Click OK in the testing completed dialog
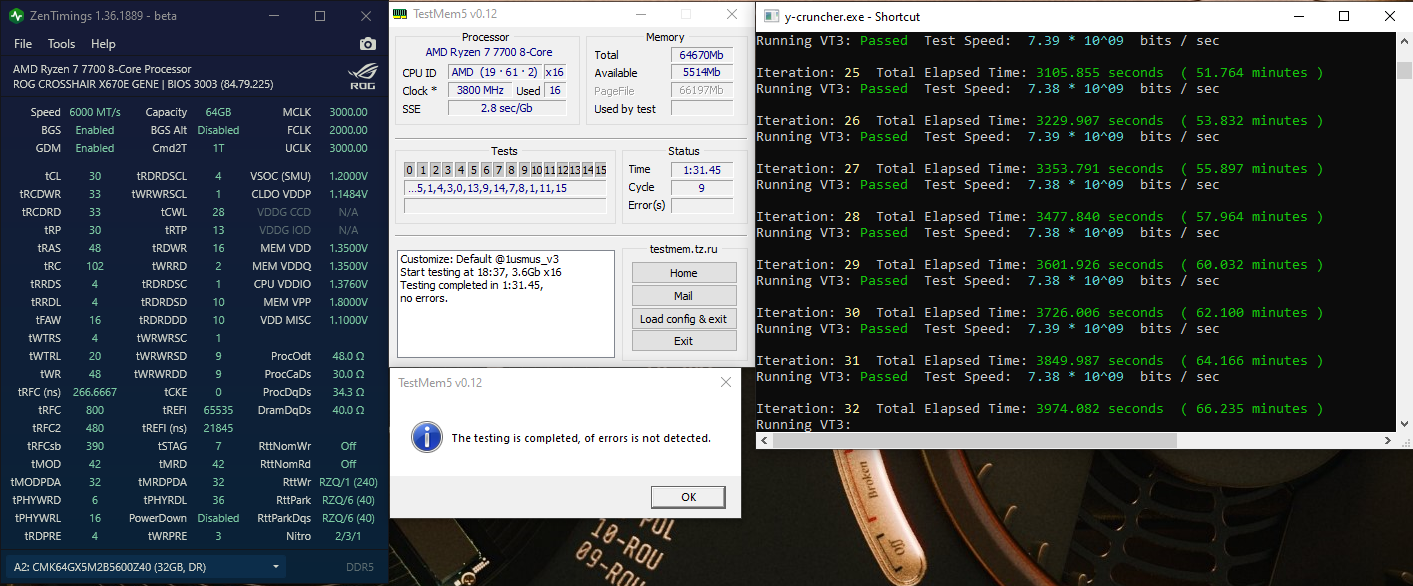Image resolution: width=1413 pixels, height=586 pixels. point(688,497)
